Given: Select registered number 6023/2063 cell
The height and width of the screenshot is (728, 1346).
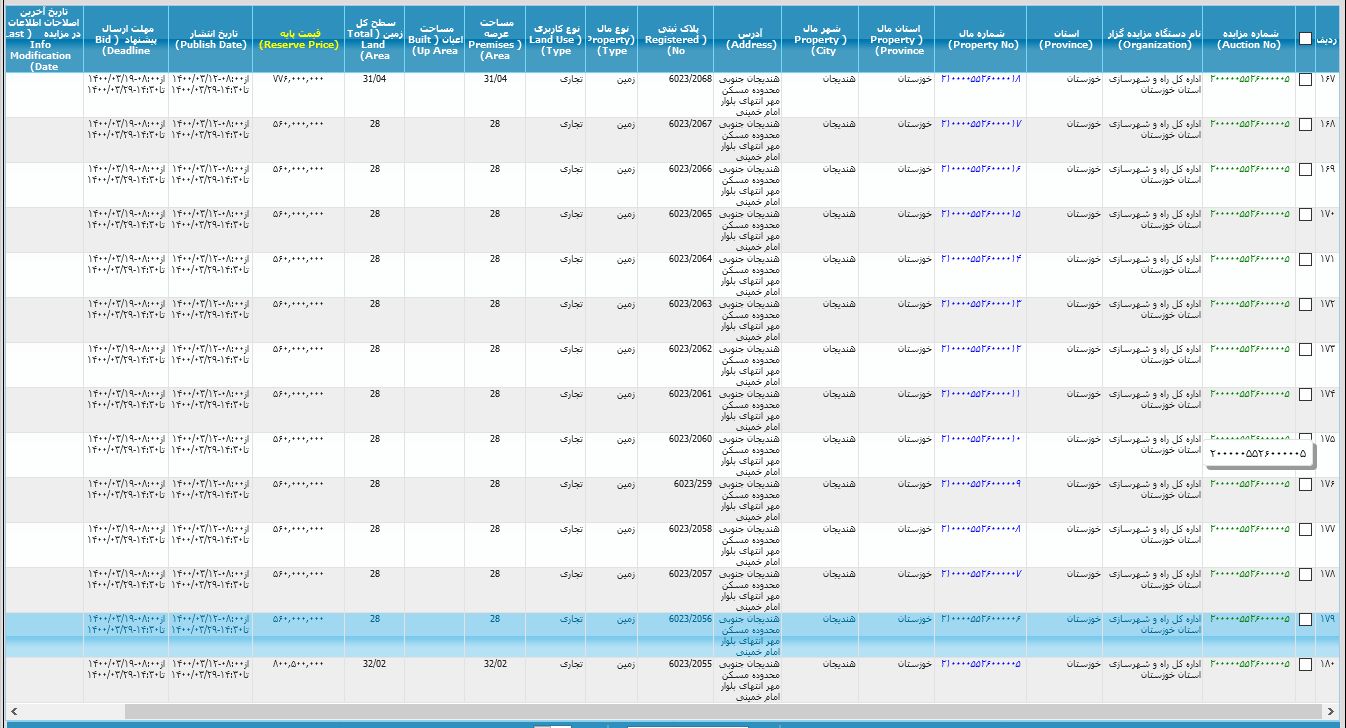Looking at the screenshot, I should pyautogui.click(x=690, y=304).
